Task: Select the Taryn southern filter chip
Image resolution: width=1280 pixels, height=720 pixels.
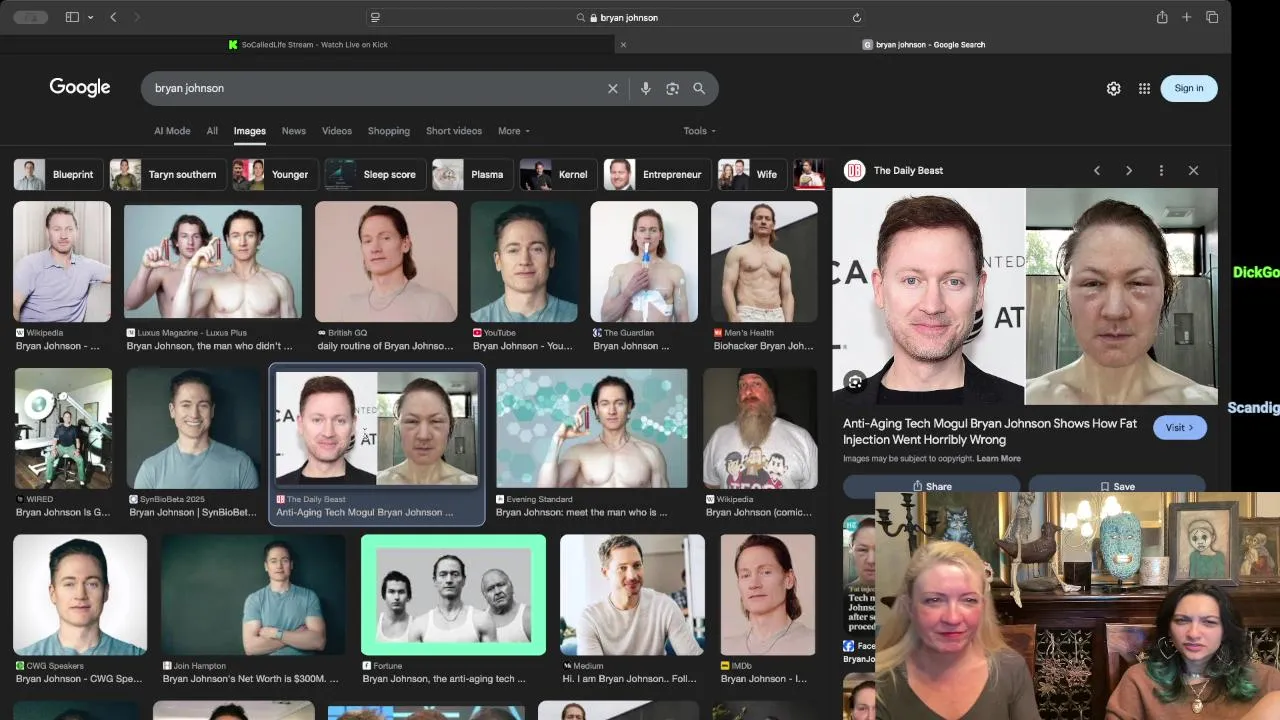Action: (167, 174)
